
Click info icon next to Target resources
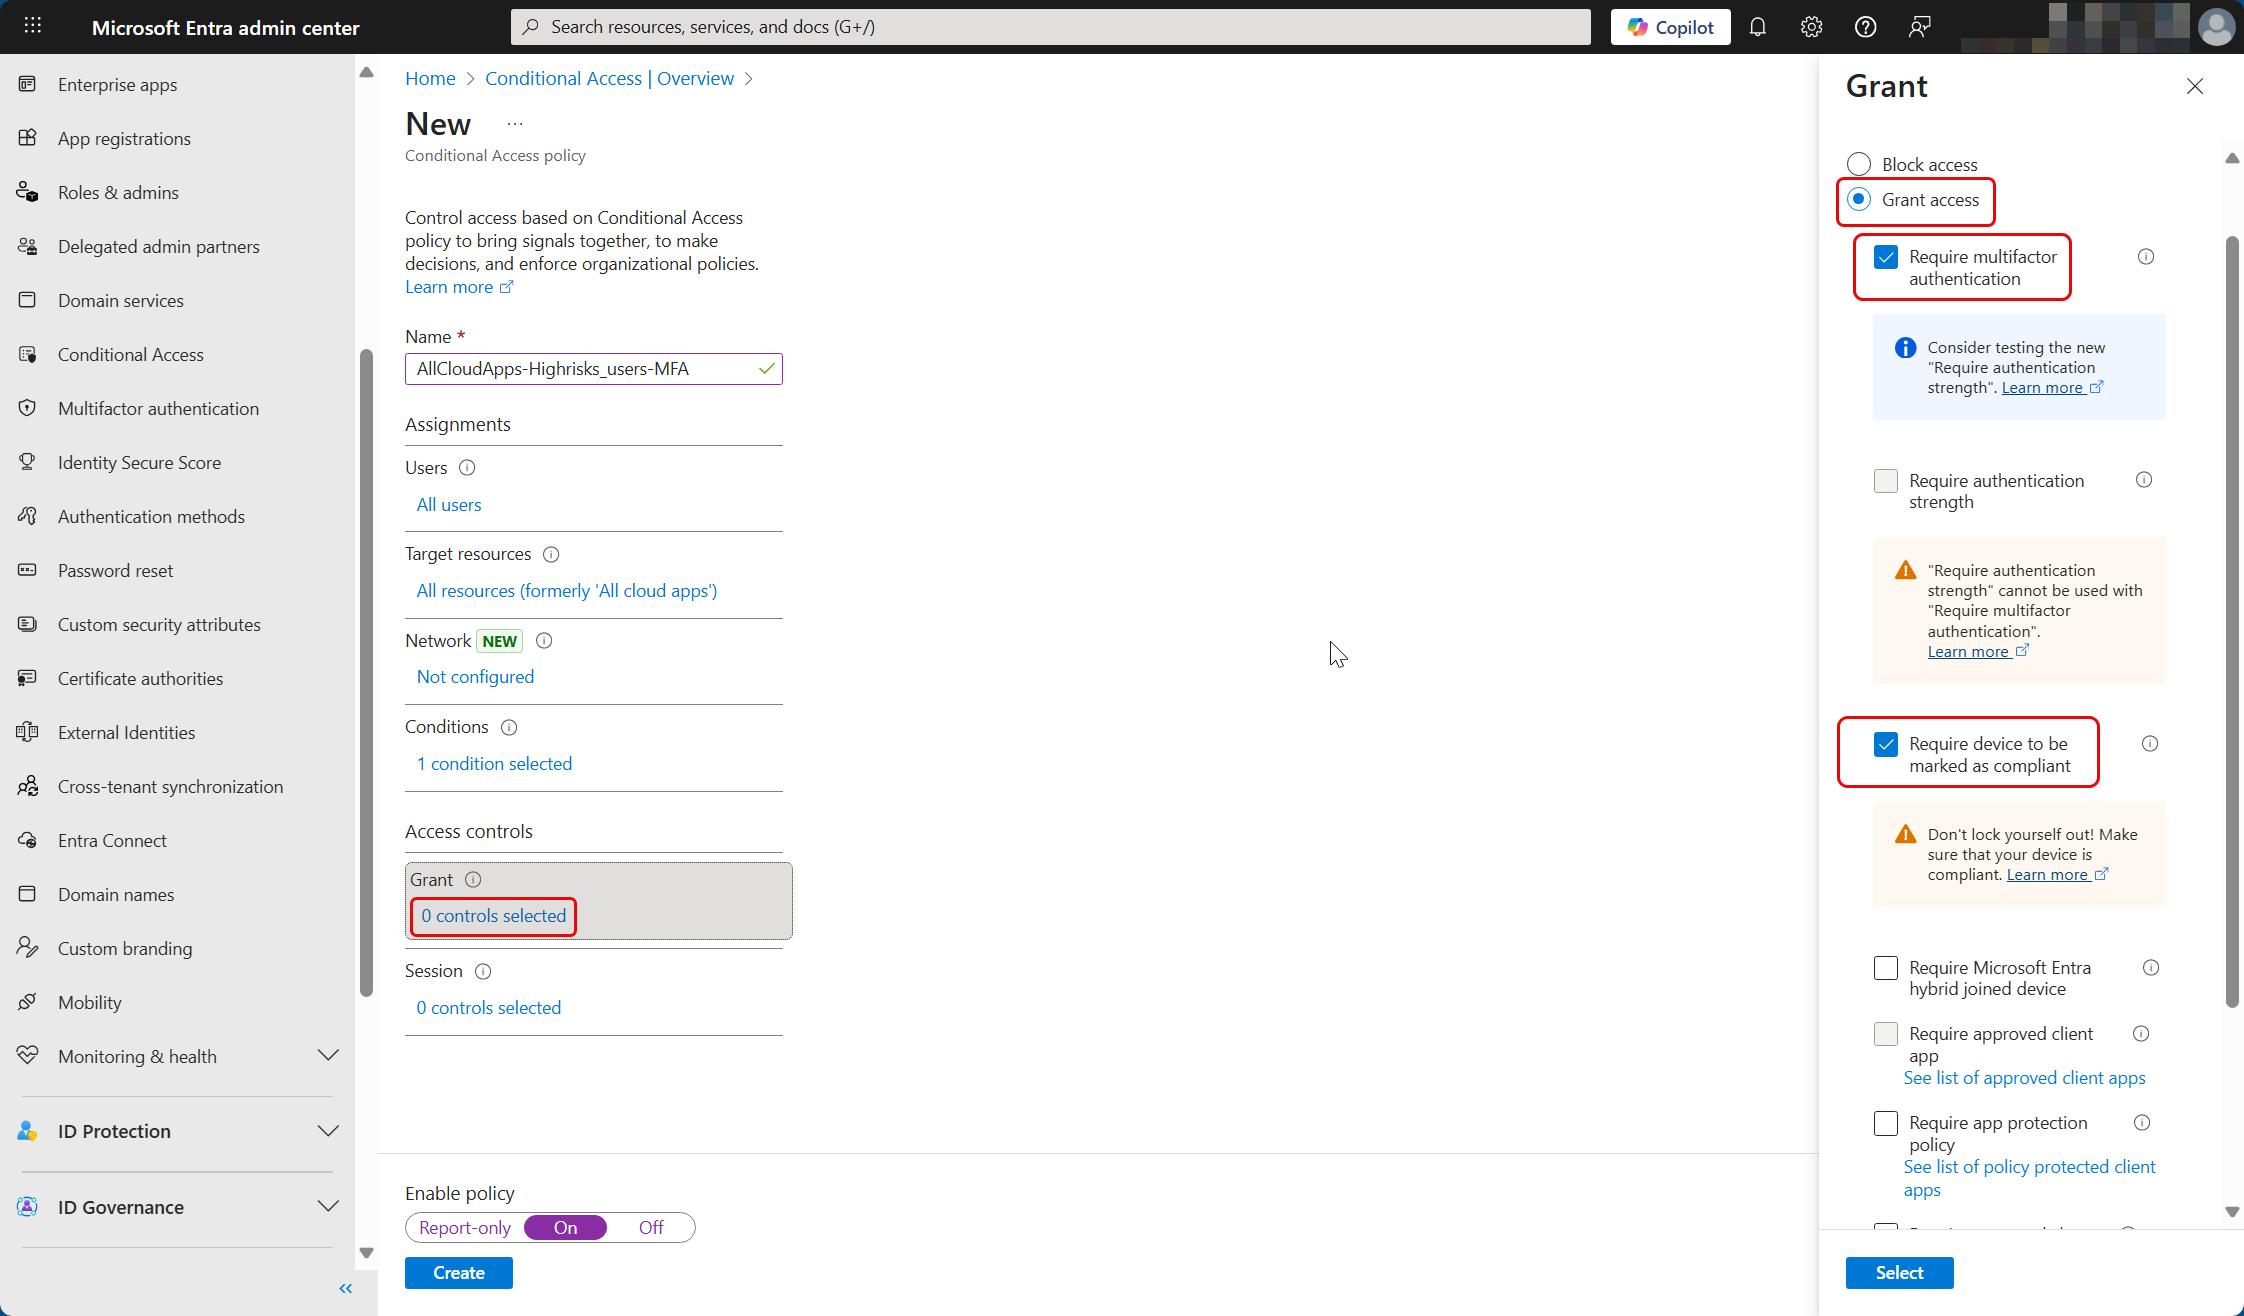[x=551, y=554]
